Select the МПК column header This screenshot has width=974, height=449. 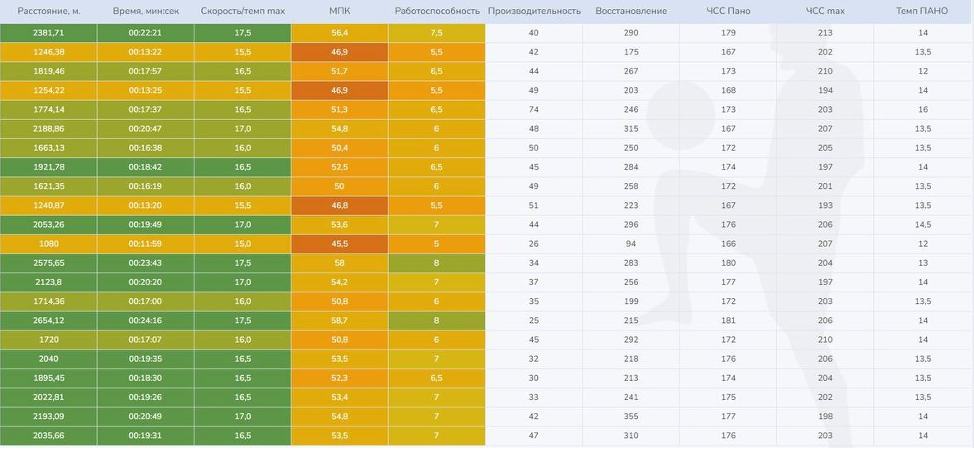pyautogui.click(x=339, y=10)
